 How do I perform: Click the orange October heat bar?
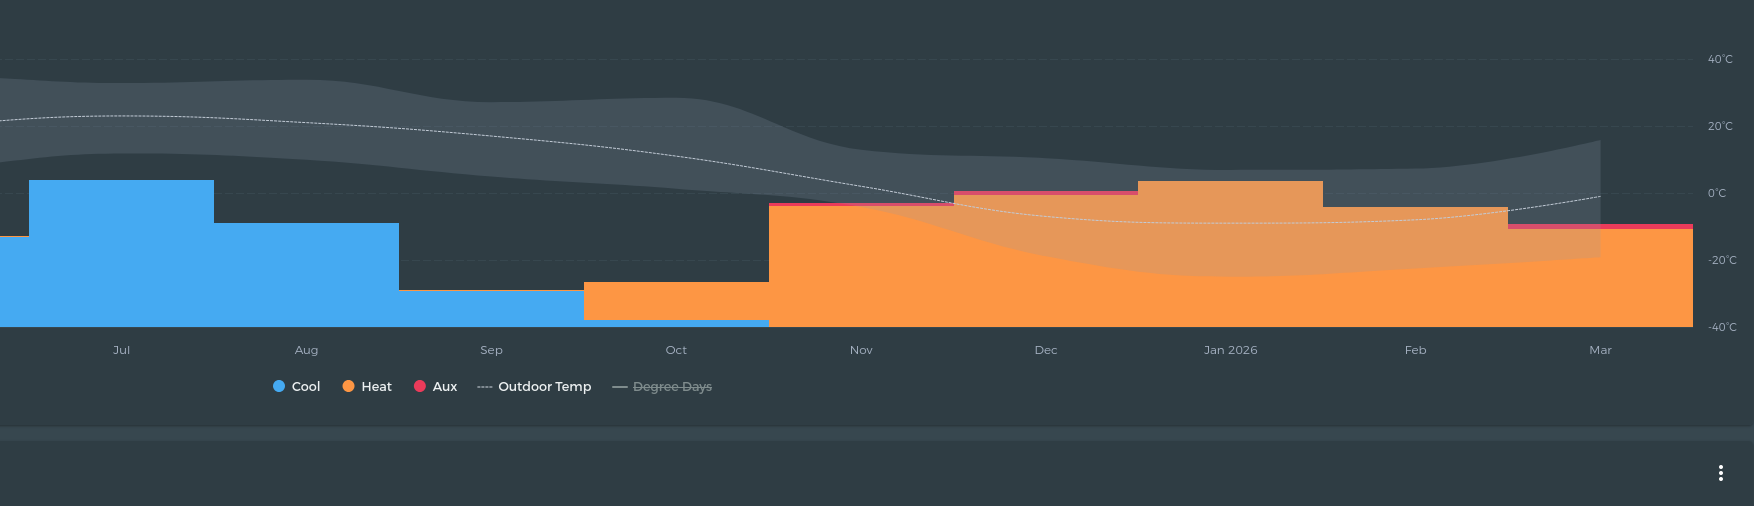coord(676,300)
